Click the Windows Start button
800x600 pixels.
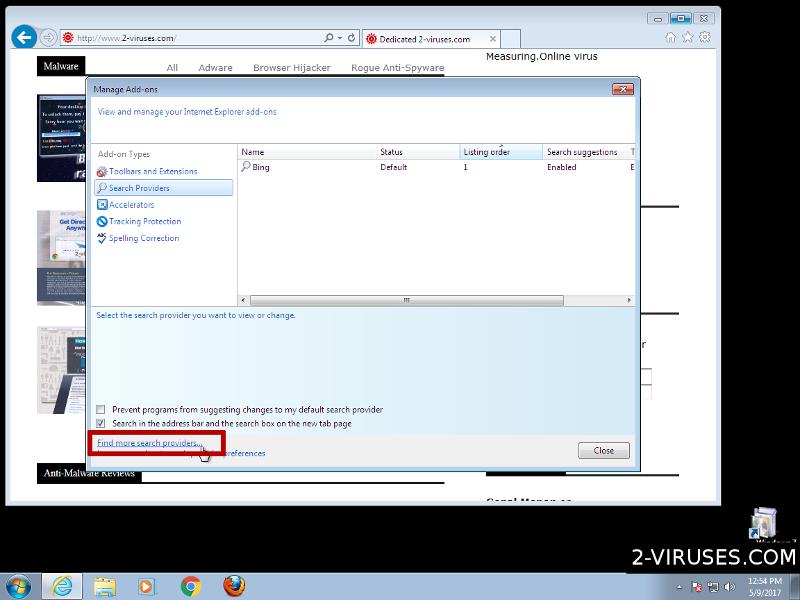(x=19, y=586)
